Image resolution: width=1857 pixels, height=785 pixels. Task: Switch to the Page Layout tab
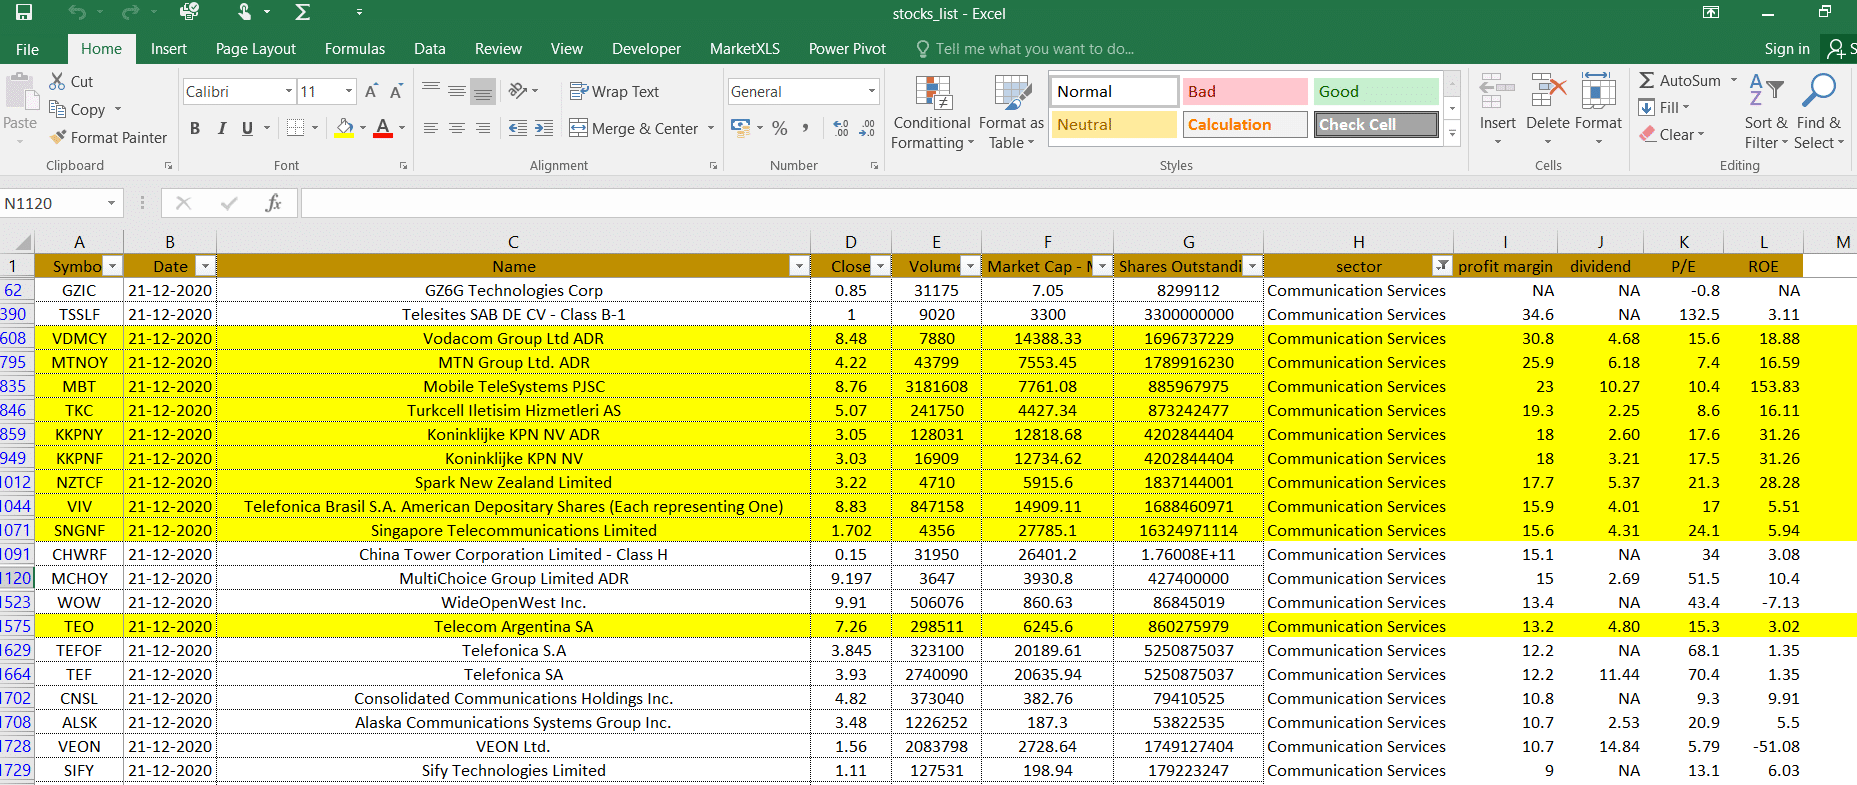[x=256, y=49]
